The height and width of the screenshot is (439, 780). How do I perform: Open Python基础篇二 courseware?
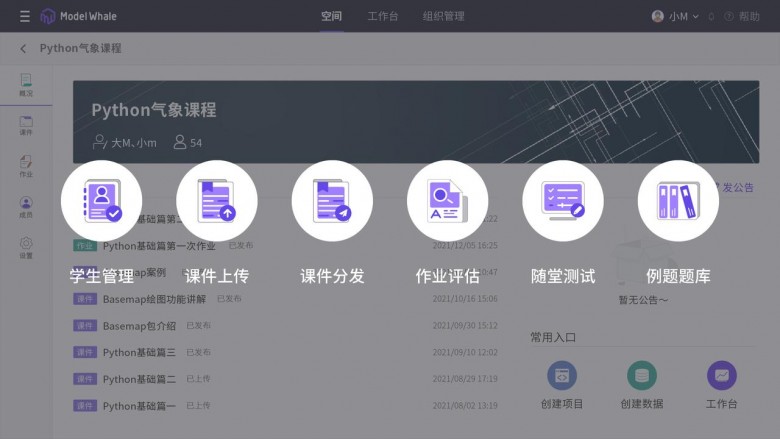pos(139,379)
